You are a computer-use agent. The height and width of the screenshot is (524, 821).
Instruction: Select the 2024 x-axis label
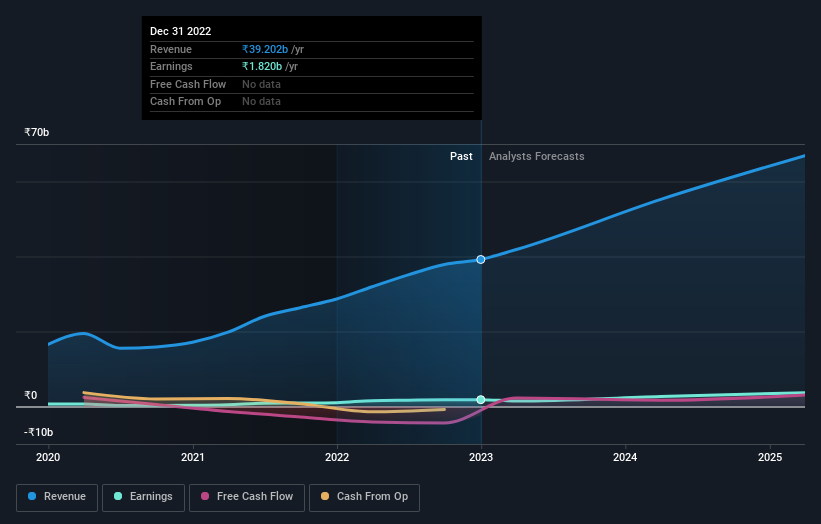click(625, 457)
